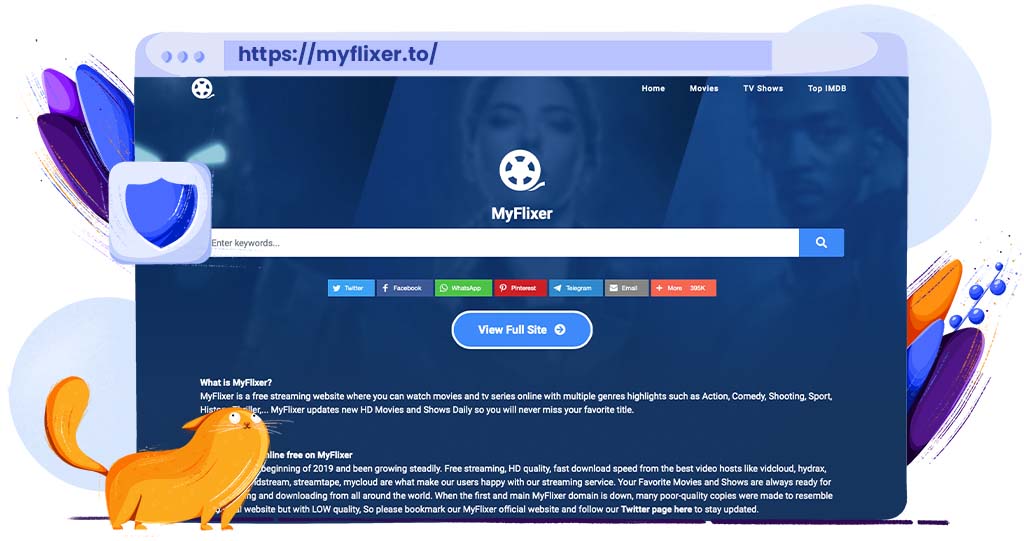The width and height of the screenshot is (1024, 541).
Task: Follow the Twitter page here link
Action: click(656, 509)
